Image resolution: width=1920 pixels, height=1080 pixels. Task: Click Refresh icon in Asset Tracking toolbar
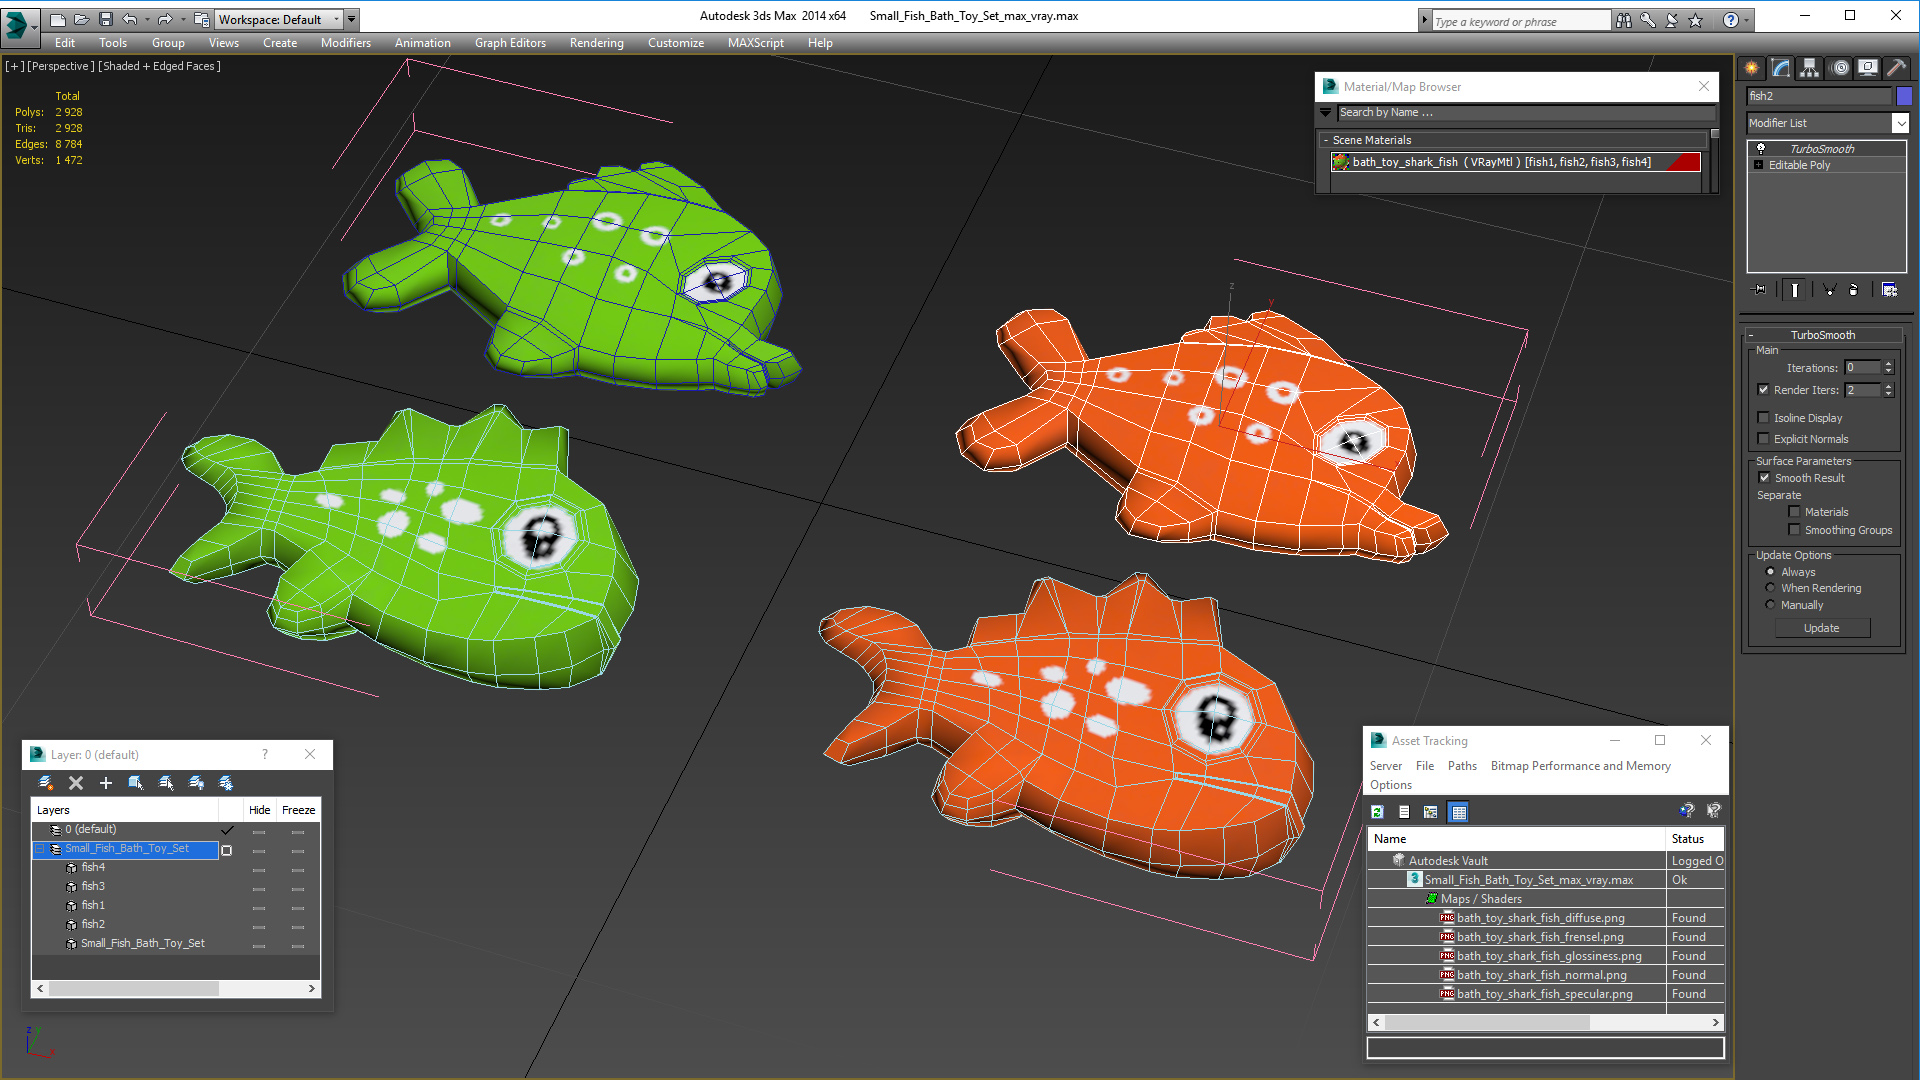[x=1378, y=812]
